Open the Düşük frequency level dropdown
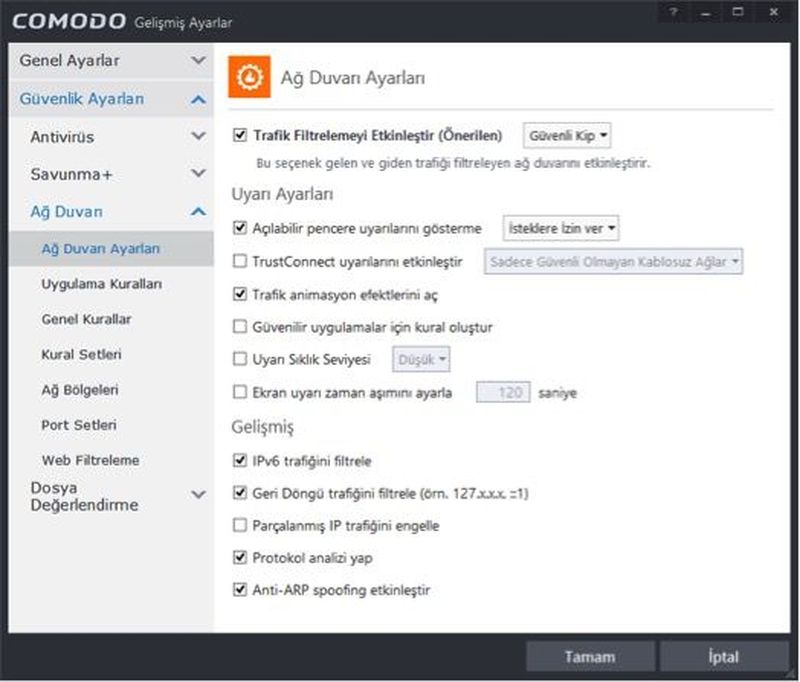The image size is (800, 682). coord(423,358)
